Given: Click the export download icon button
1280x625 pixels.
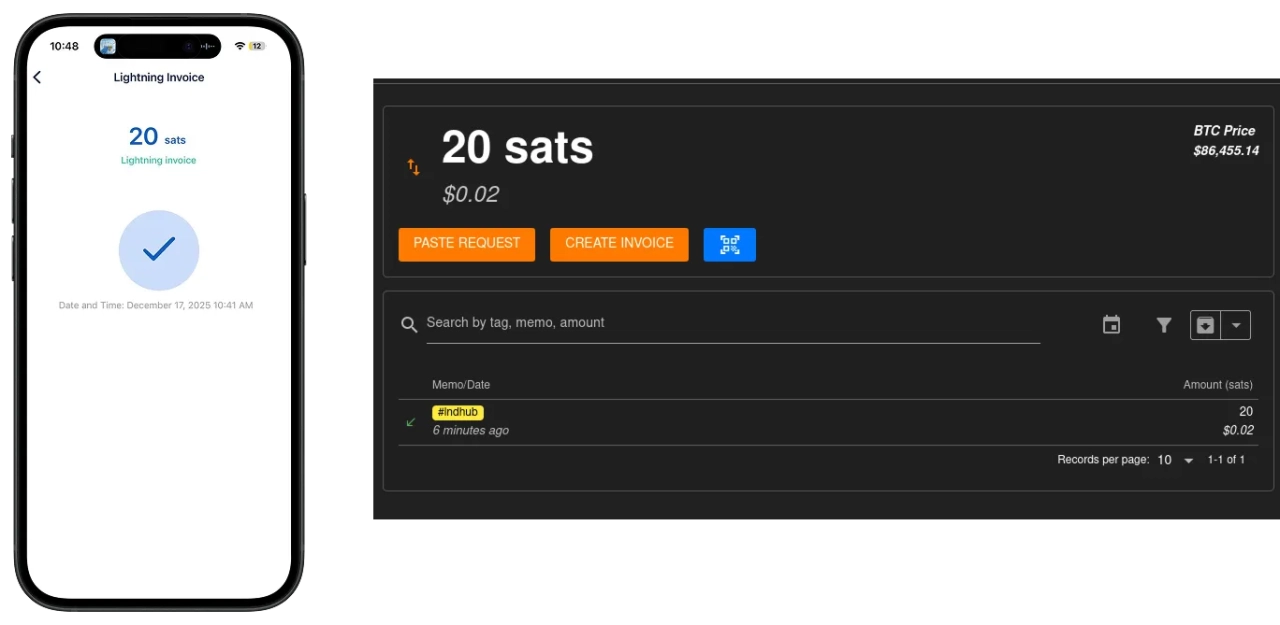Looking at the screenshot, I should 1206,325.
